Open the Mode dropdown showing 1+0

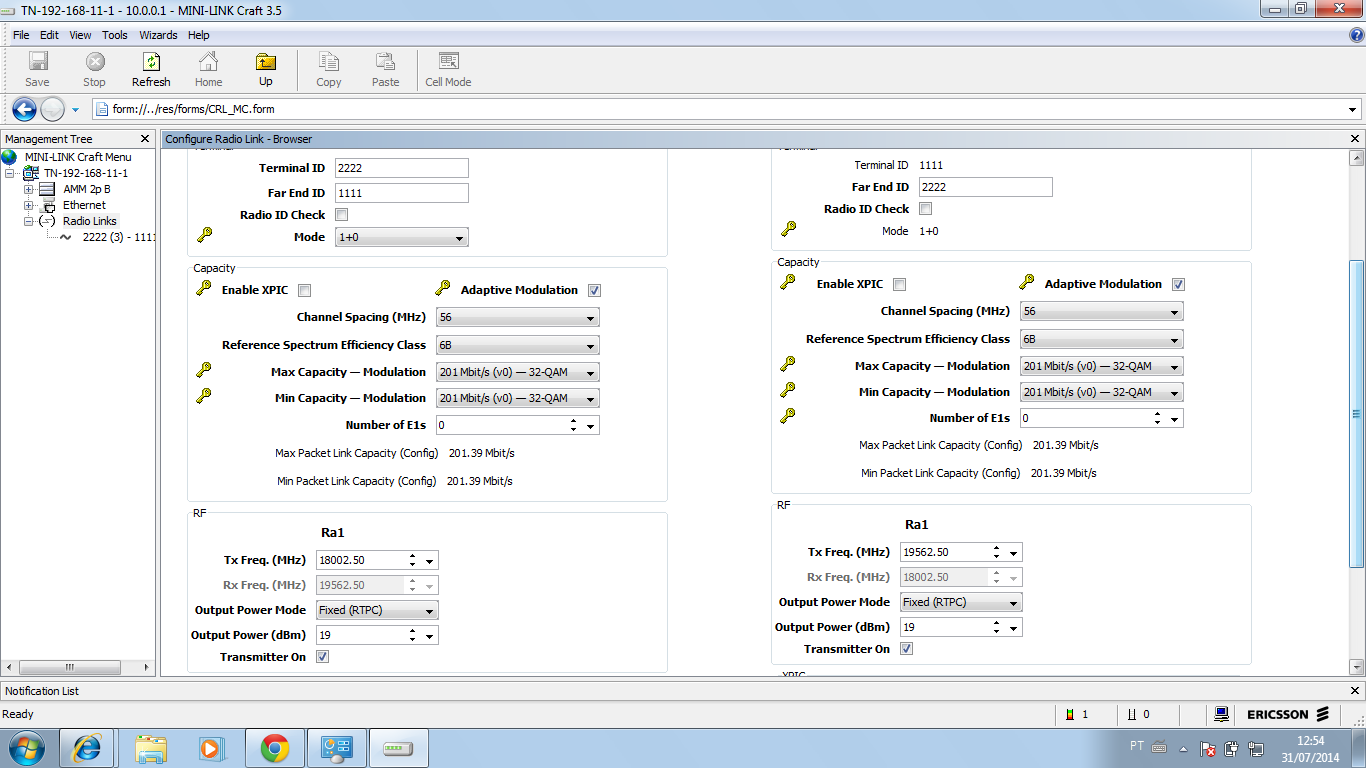pos(402,238)
